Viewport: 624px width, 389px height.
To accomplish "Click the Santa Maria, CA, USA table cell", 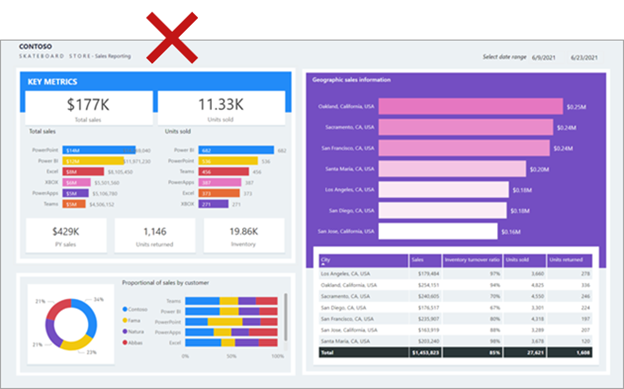I will pos(363,341).
